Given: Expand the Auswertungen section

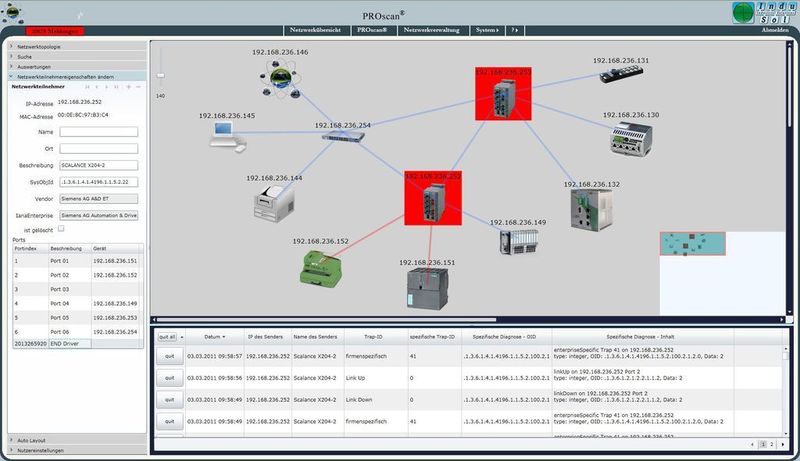Looking at the screenshot, I should coord(78,67).
